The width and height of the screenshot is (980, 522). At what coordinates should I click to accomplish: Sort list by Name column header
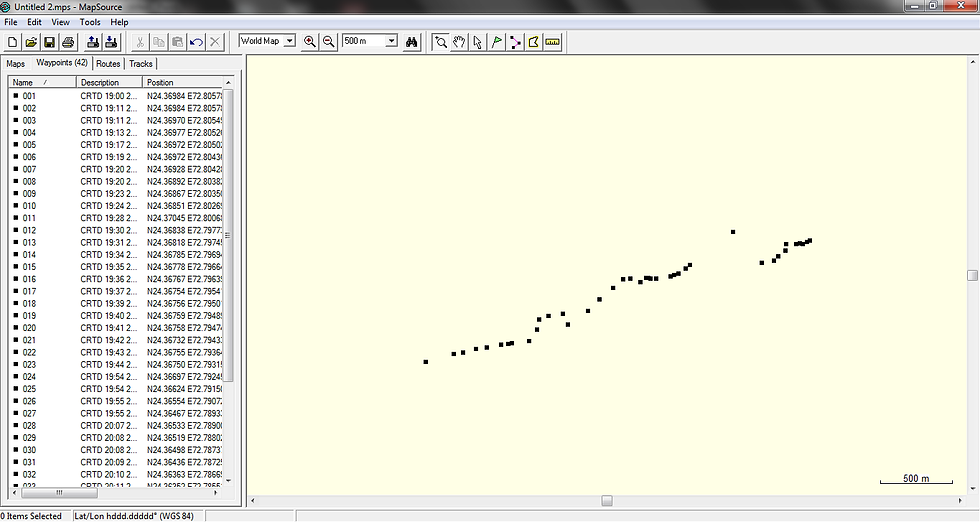pyautogui.click(x=42, y=83)
